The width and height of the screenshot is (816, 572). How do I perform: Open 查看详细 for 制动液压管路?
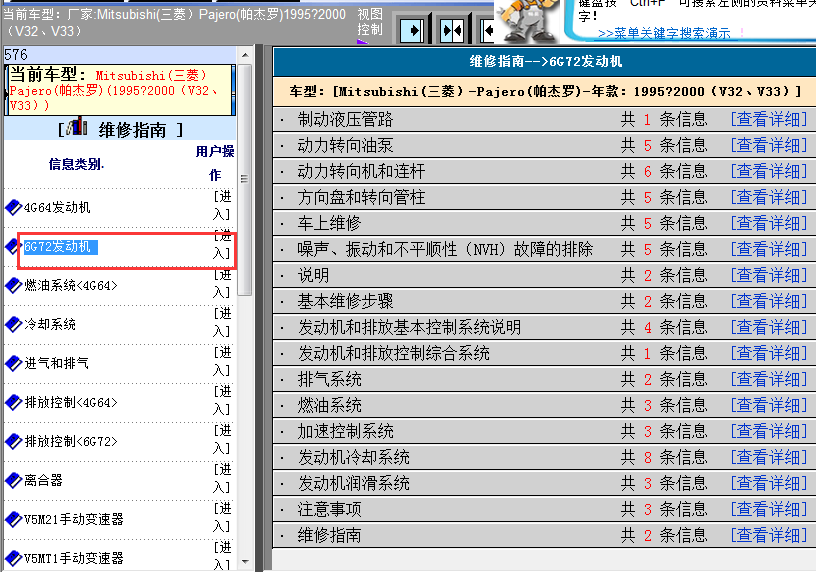769,119
